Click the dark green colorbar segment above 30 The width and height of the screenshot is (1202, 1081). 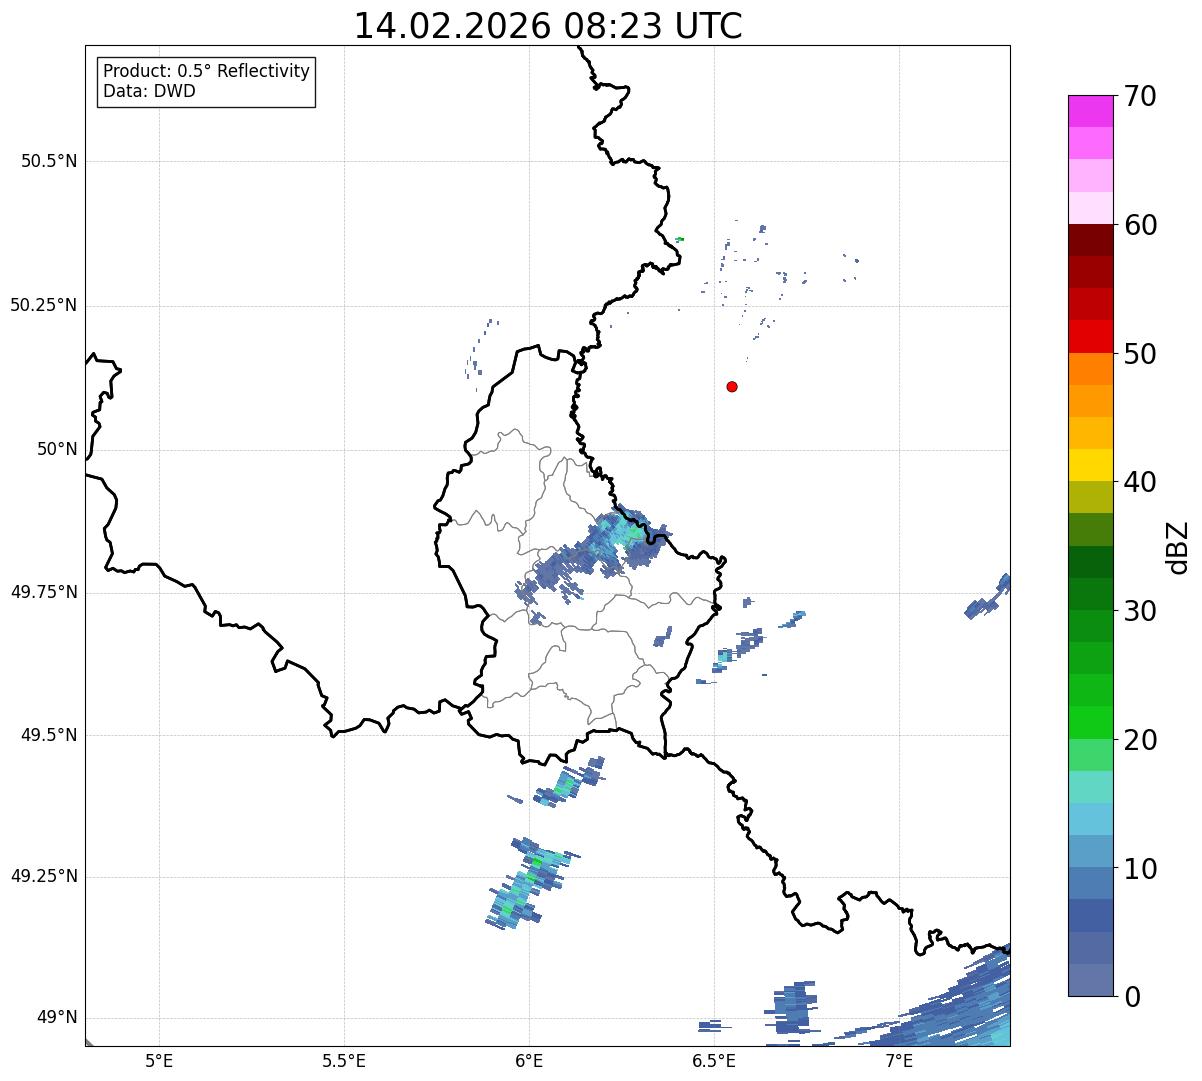(x=1090, y=594)
